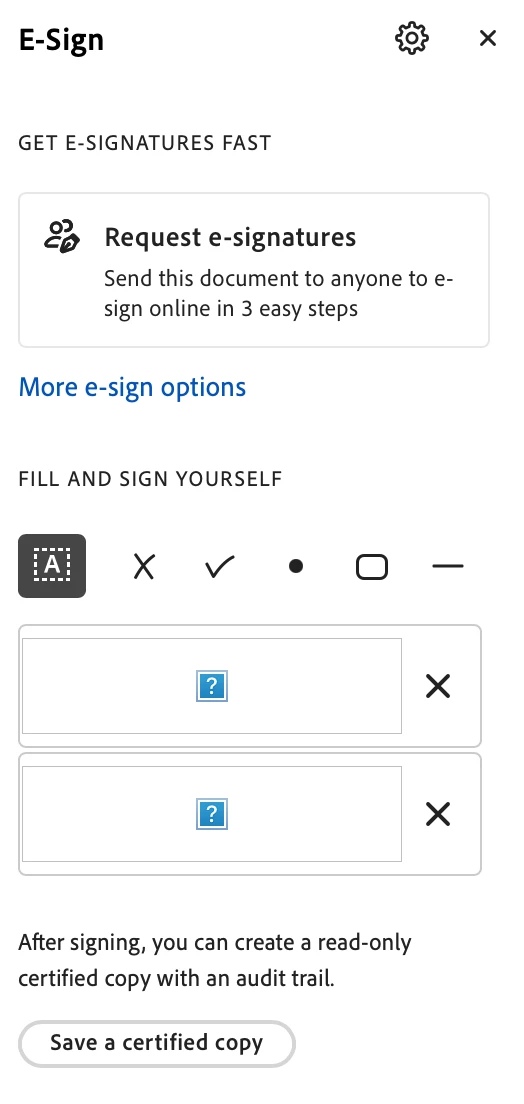This screenshot has height=1104, width=524.
Task: Open E-Sign settings gear icon
Action: coord(411,38)
